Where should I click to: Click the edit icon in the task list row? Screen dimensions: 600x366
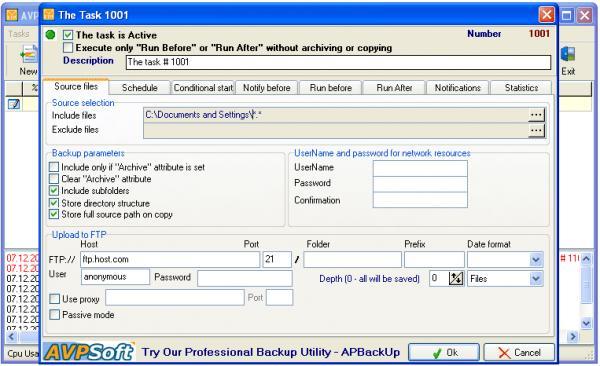14,104
